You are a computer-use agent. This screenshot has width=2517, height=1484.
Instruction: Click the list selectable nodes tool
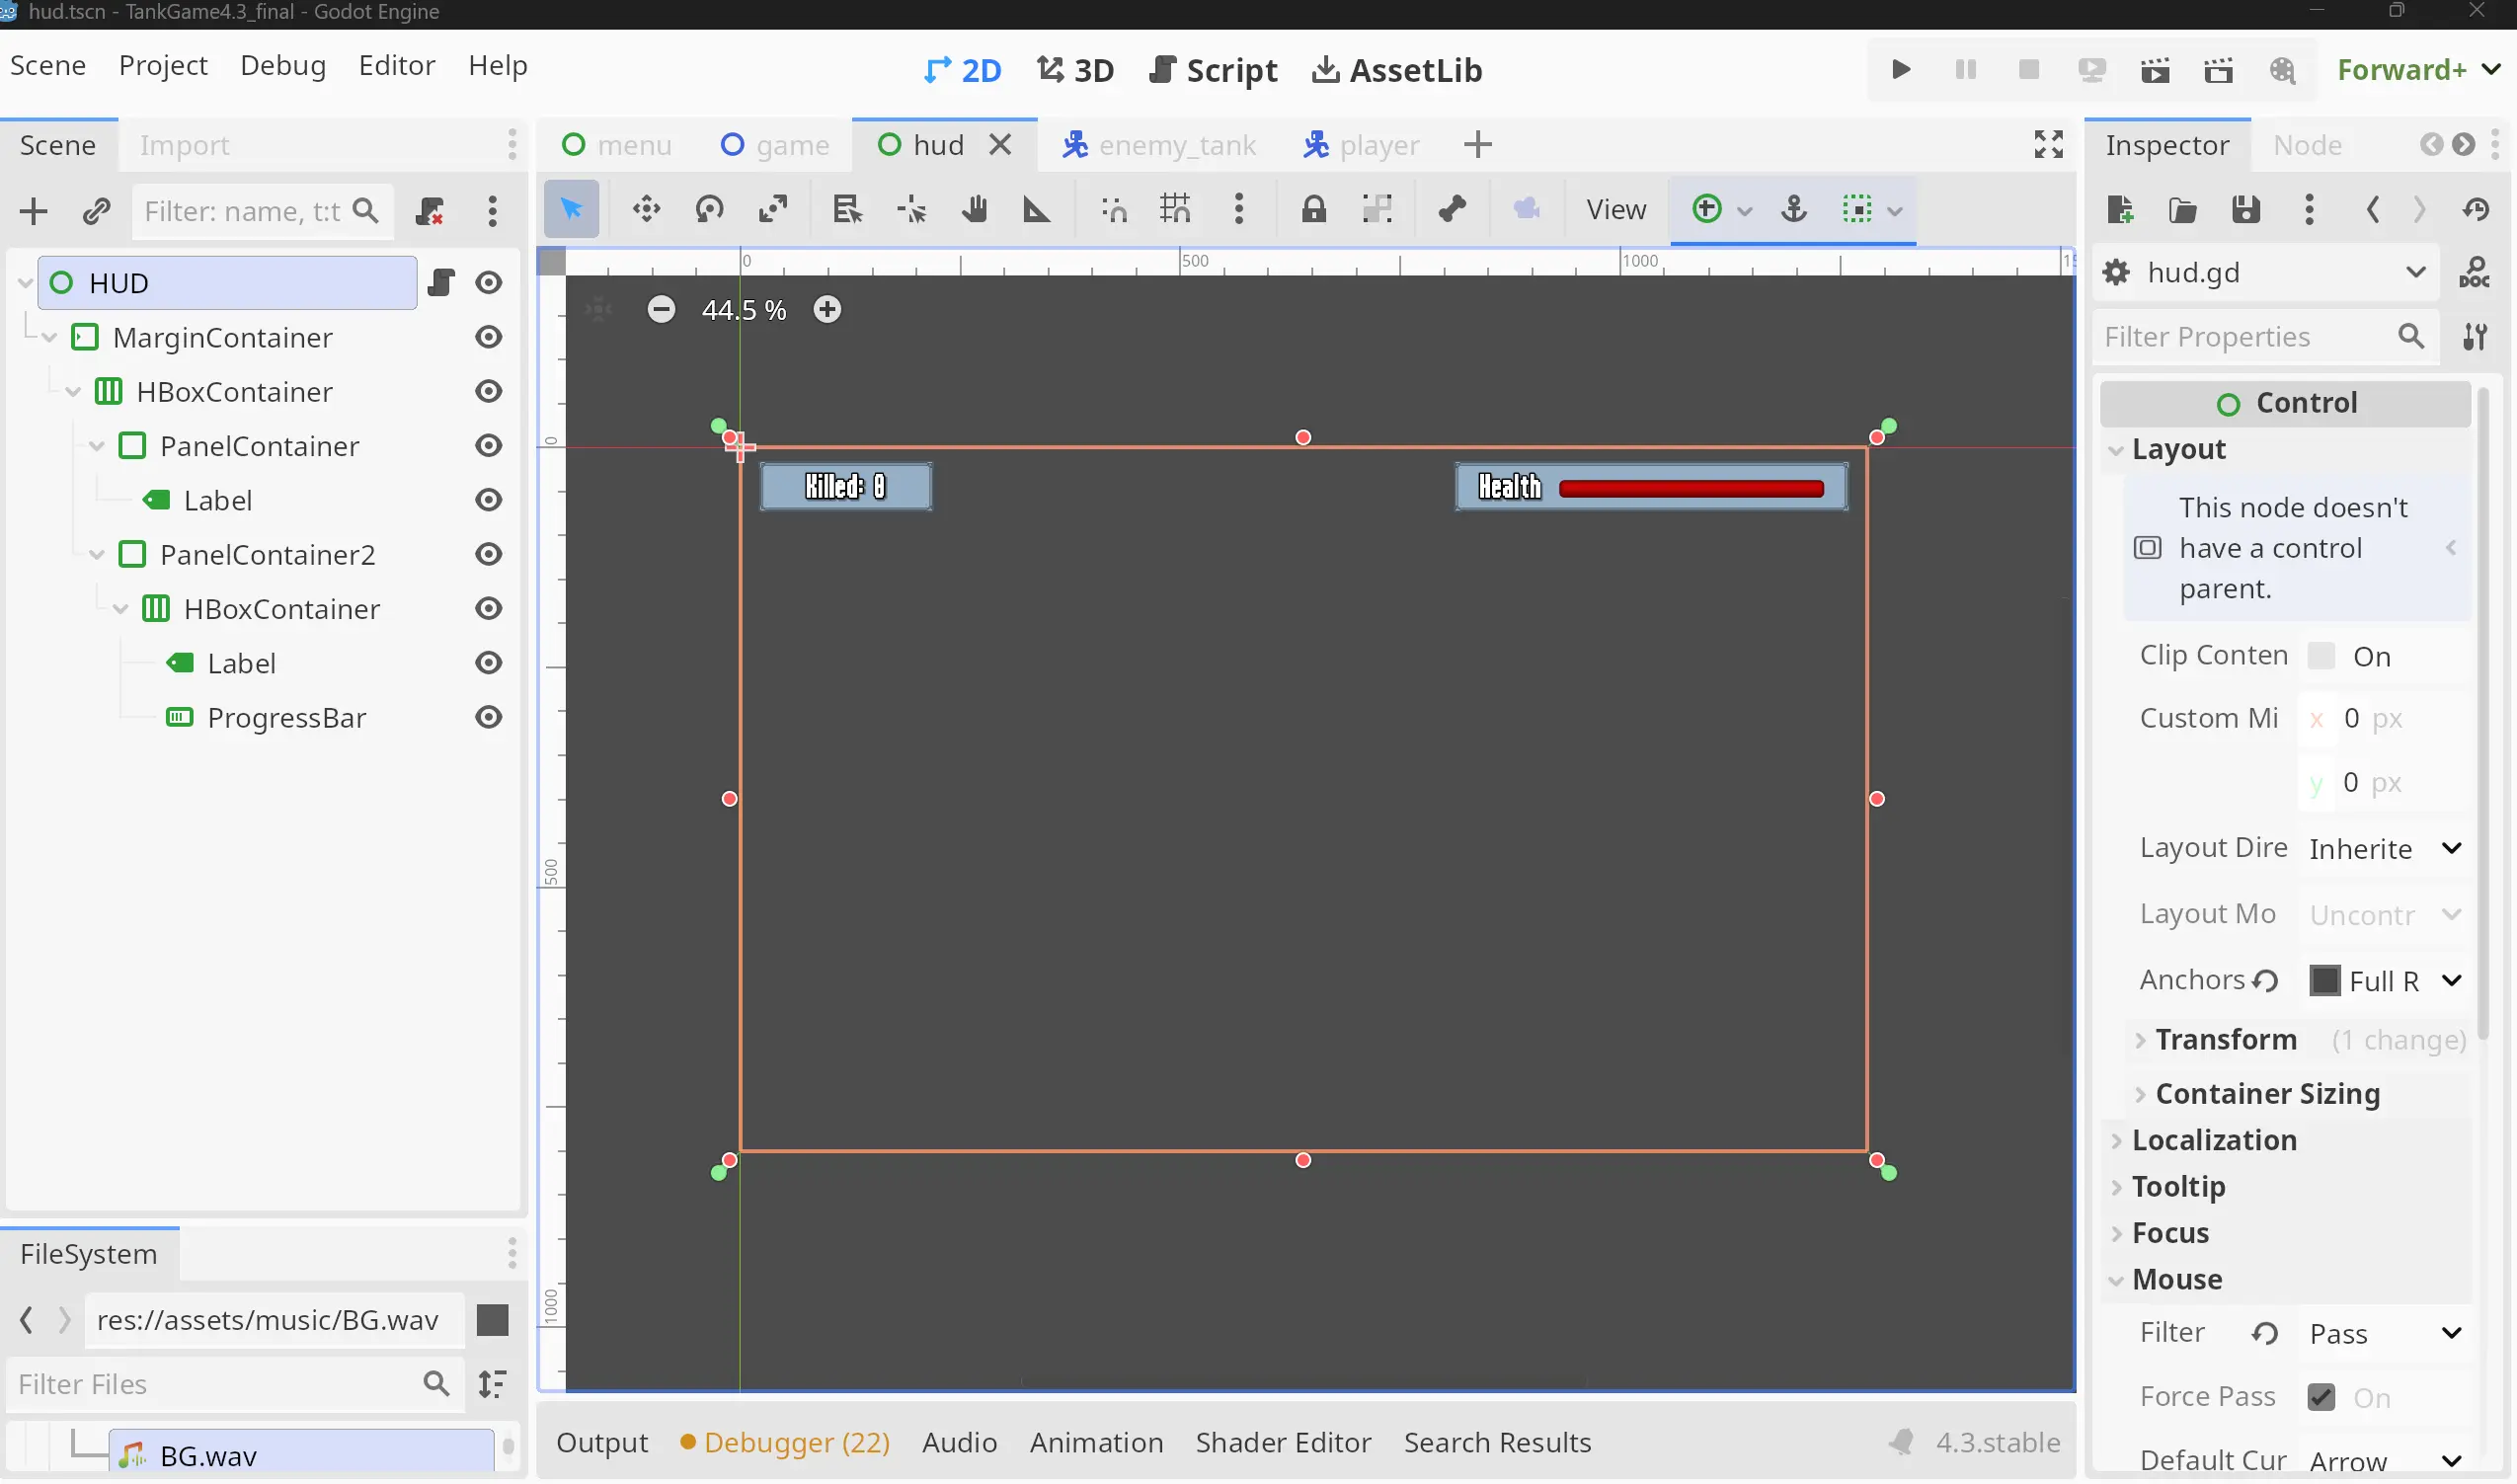coord(847,209)
